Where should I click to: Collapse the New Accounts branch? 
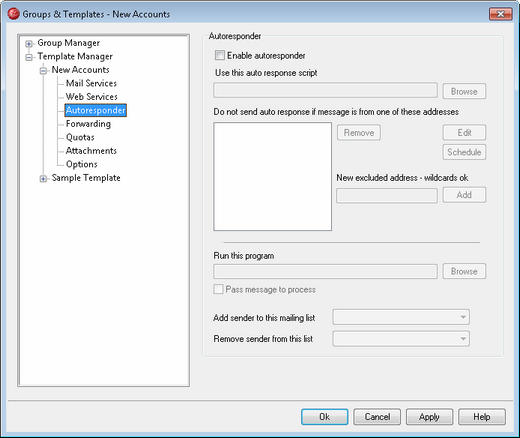point(43,71)
